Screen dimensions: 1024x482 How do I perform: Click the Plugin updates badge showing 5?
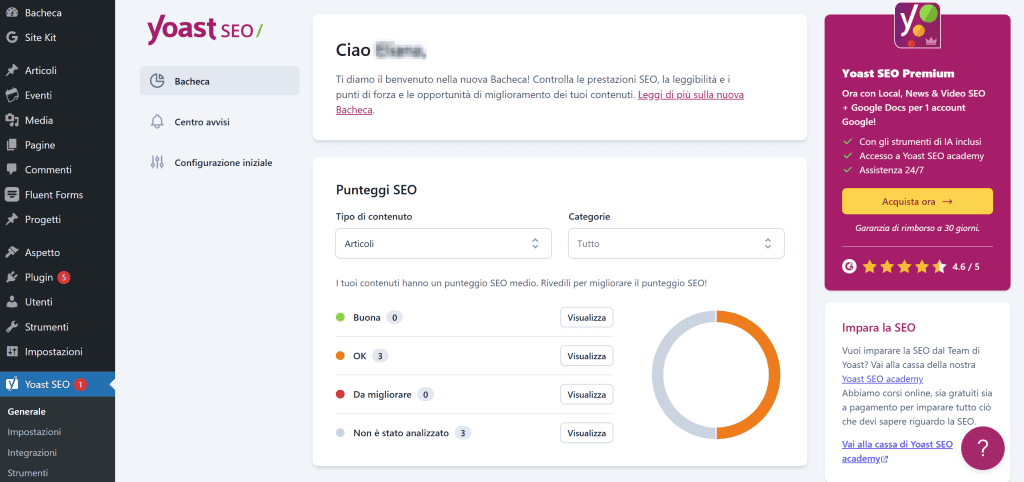[63, 277]
